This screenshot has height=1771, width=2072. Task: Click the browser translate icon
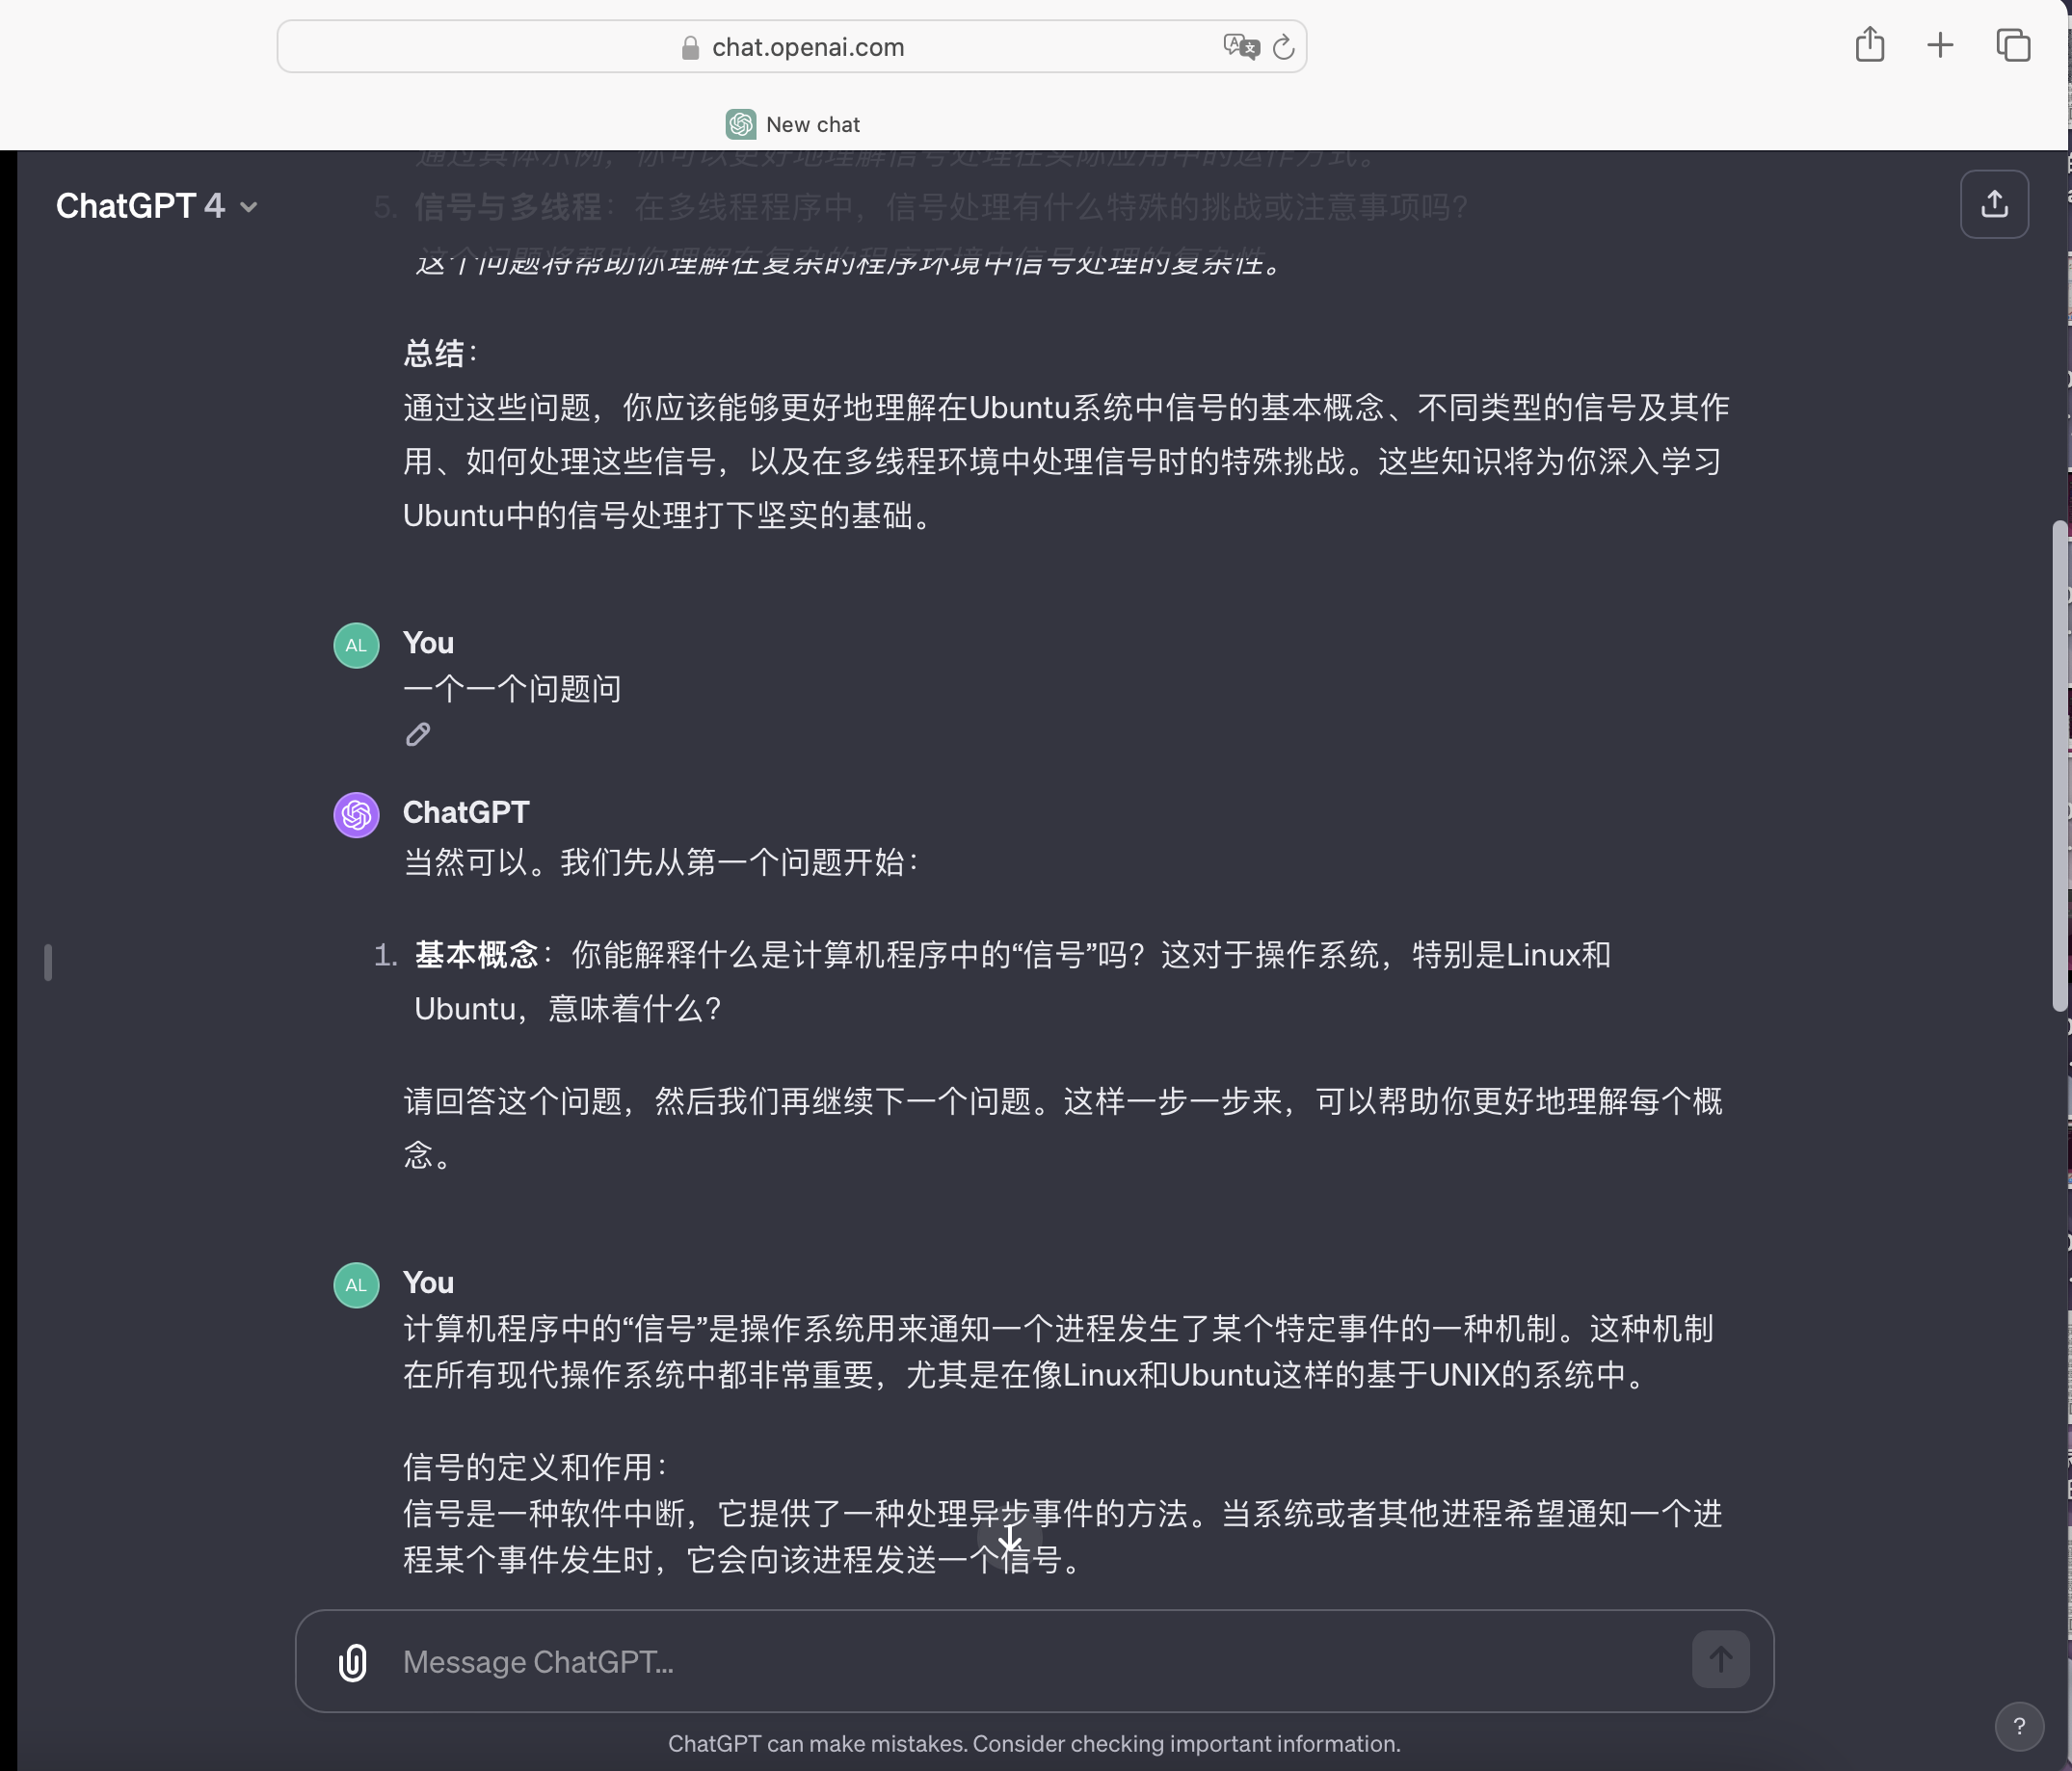click(1240, 47)
